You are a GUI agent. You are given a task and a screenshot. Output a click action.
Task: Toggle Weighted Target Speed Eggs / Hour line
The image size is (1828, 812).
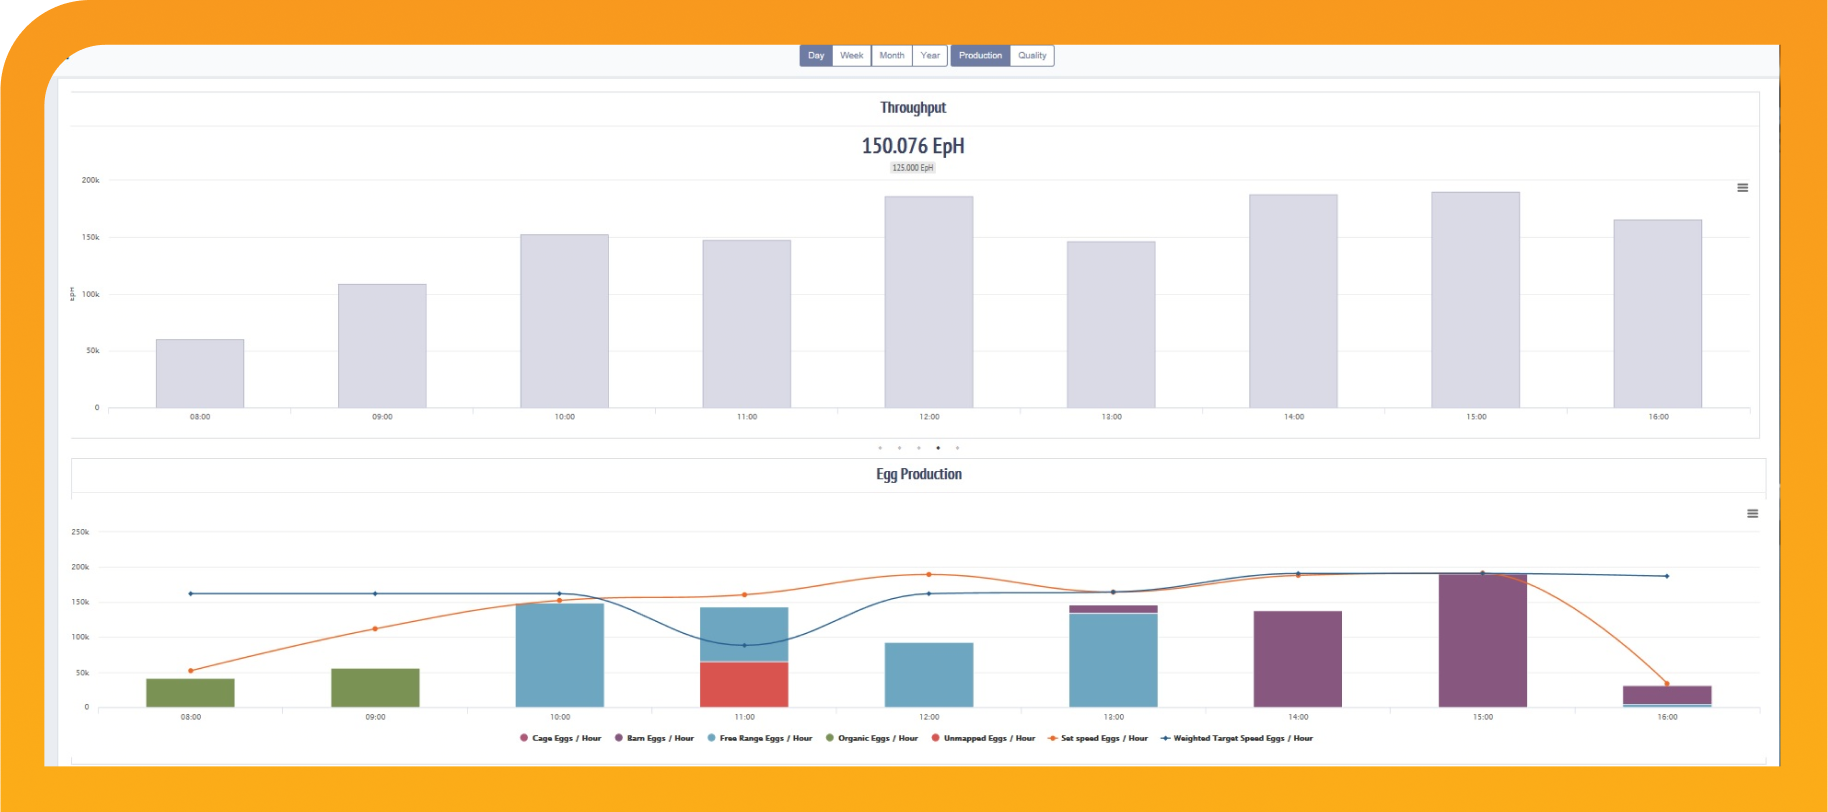1237,739
